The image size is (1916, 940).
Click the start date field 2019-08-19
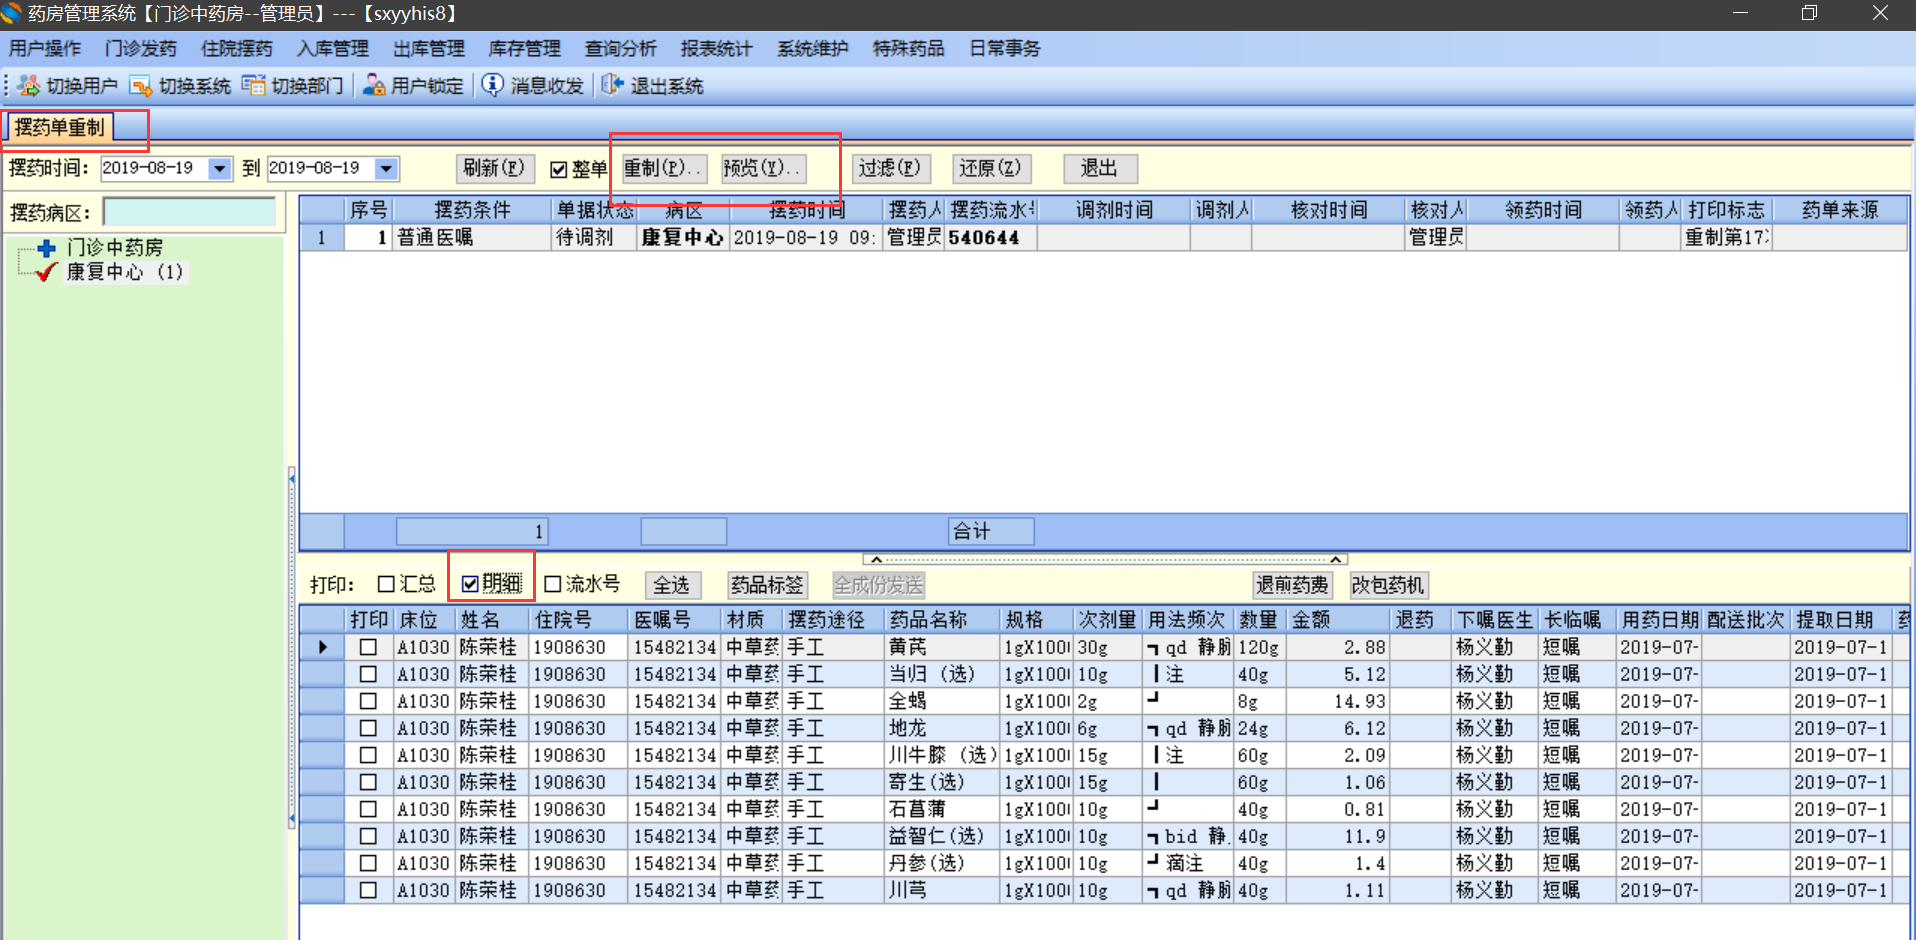(155, 169)
